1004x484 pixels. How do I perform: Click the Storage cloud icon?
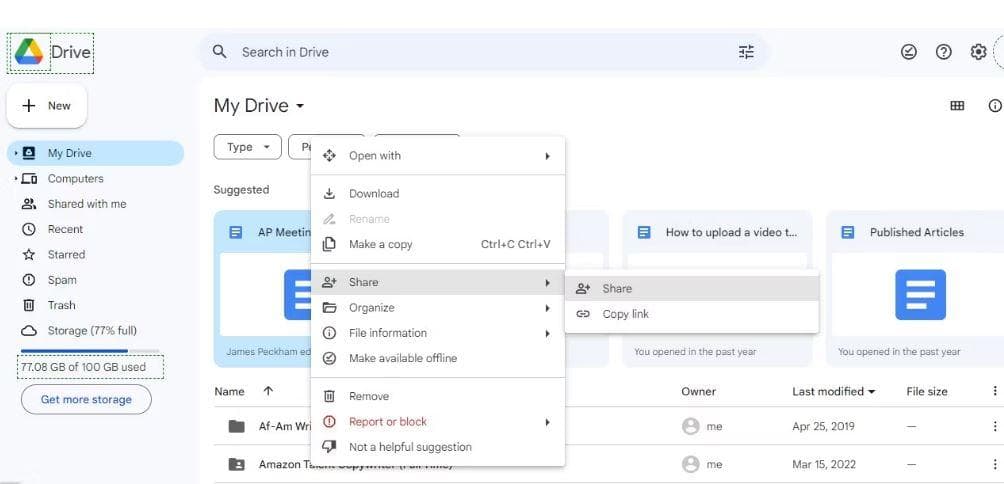[29, 330]
